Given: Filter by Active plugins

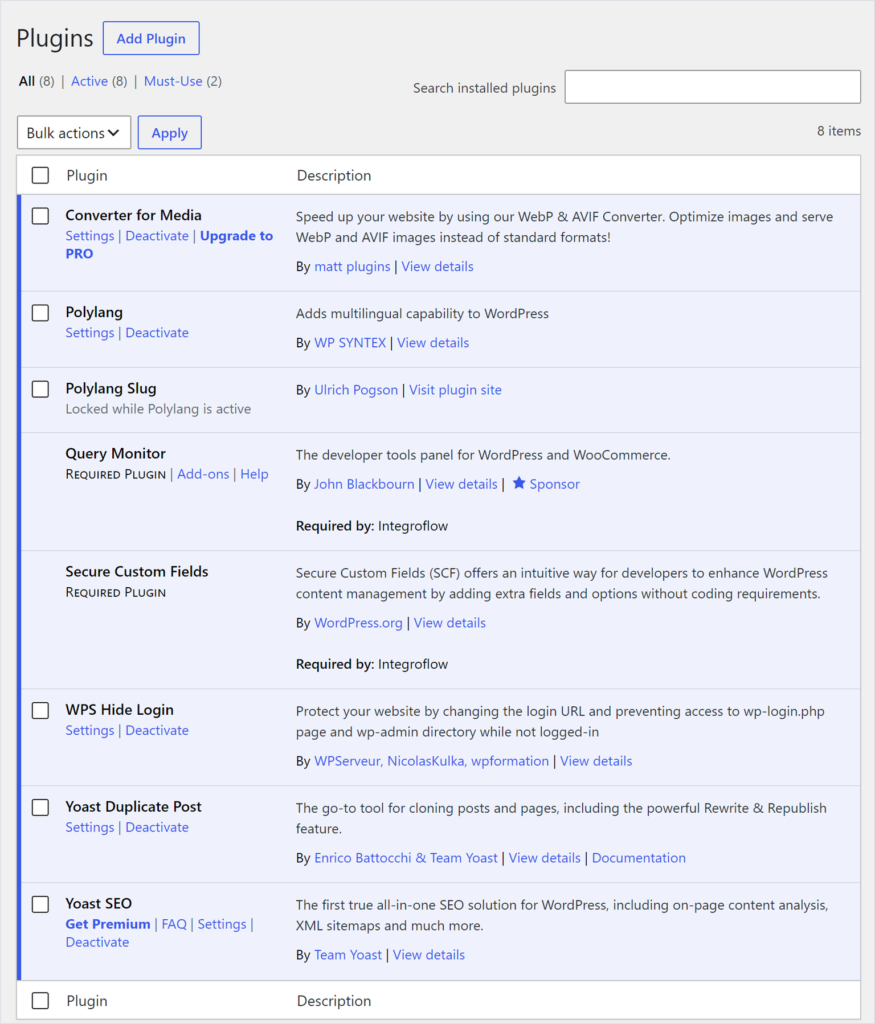Looking at the screenshot, I should (89, 81).
